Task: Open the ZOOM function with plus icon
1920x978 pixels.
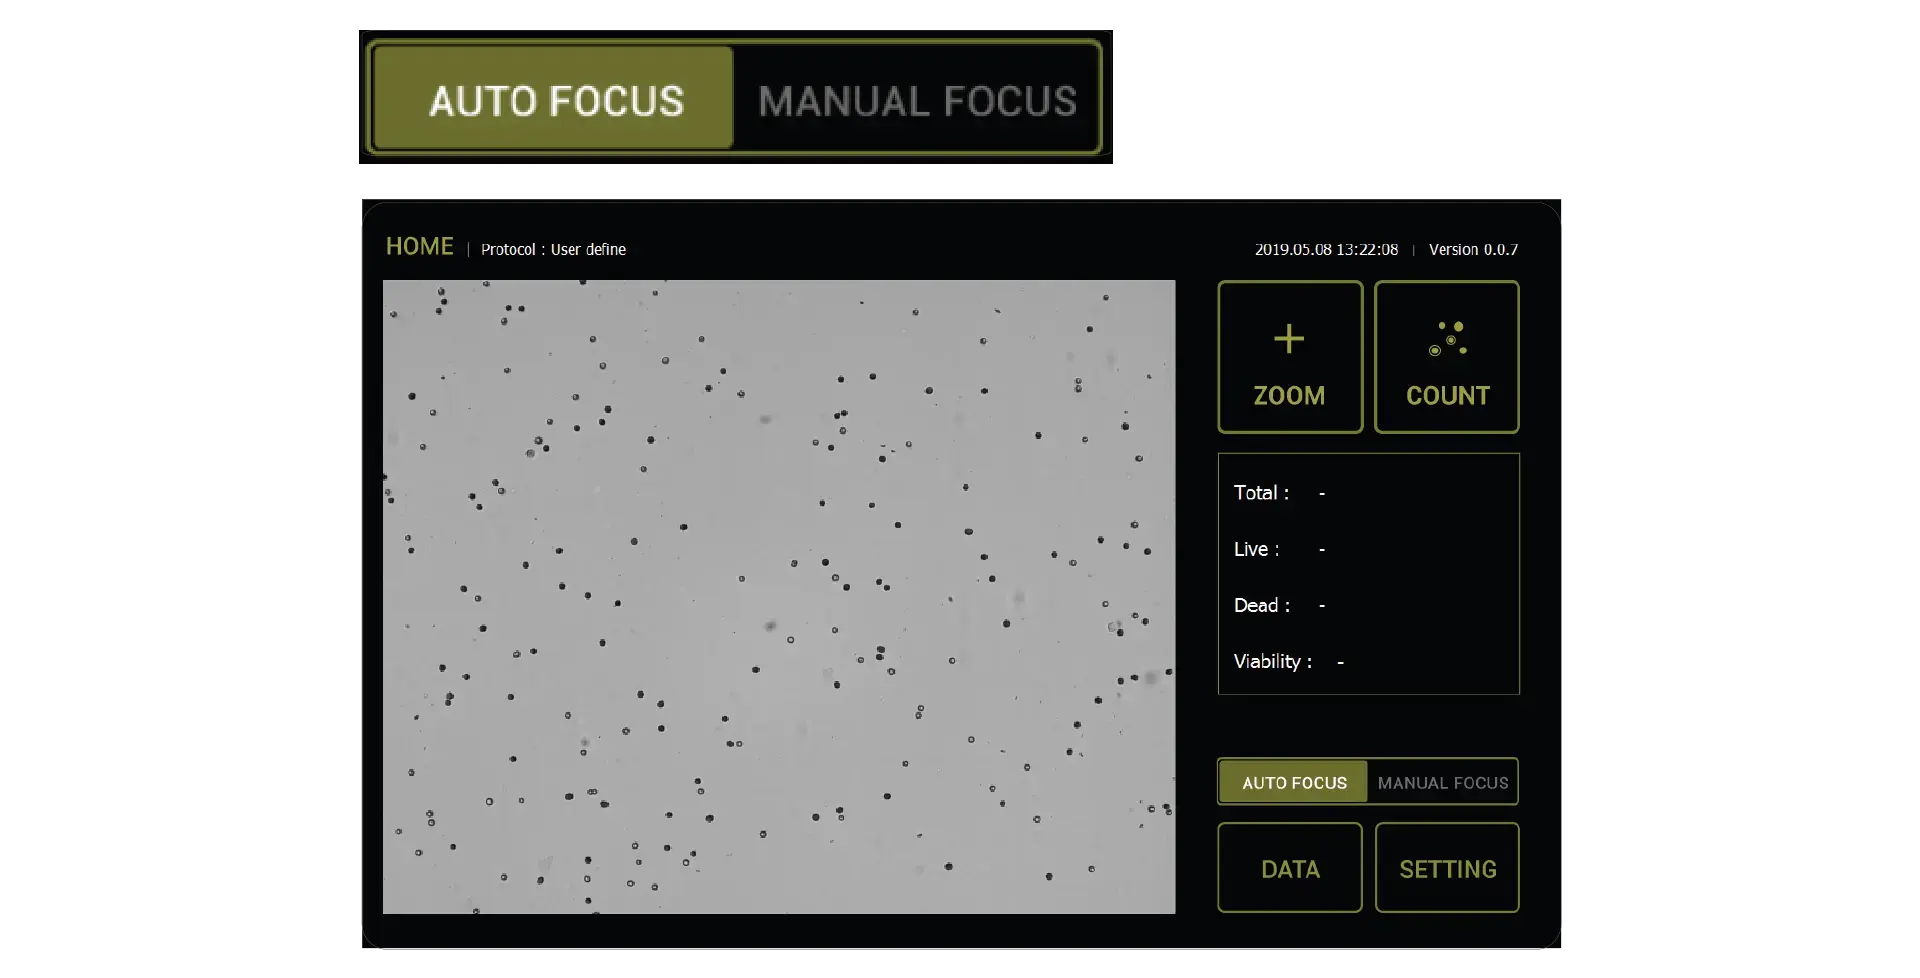Action: click(1290, 357)
